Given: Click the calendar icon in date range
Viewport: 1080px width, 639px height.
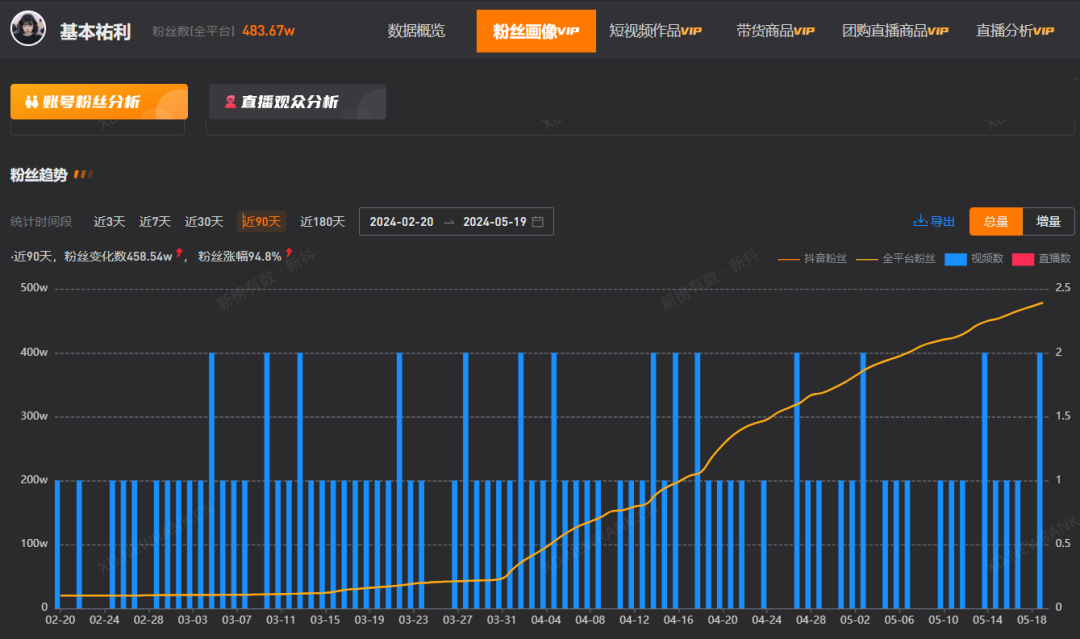Looking at the screenshot, I should coord(538,222).
